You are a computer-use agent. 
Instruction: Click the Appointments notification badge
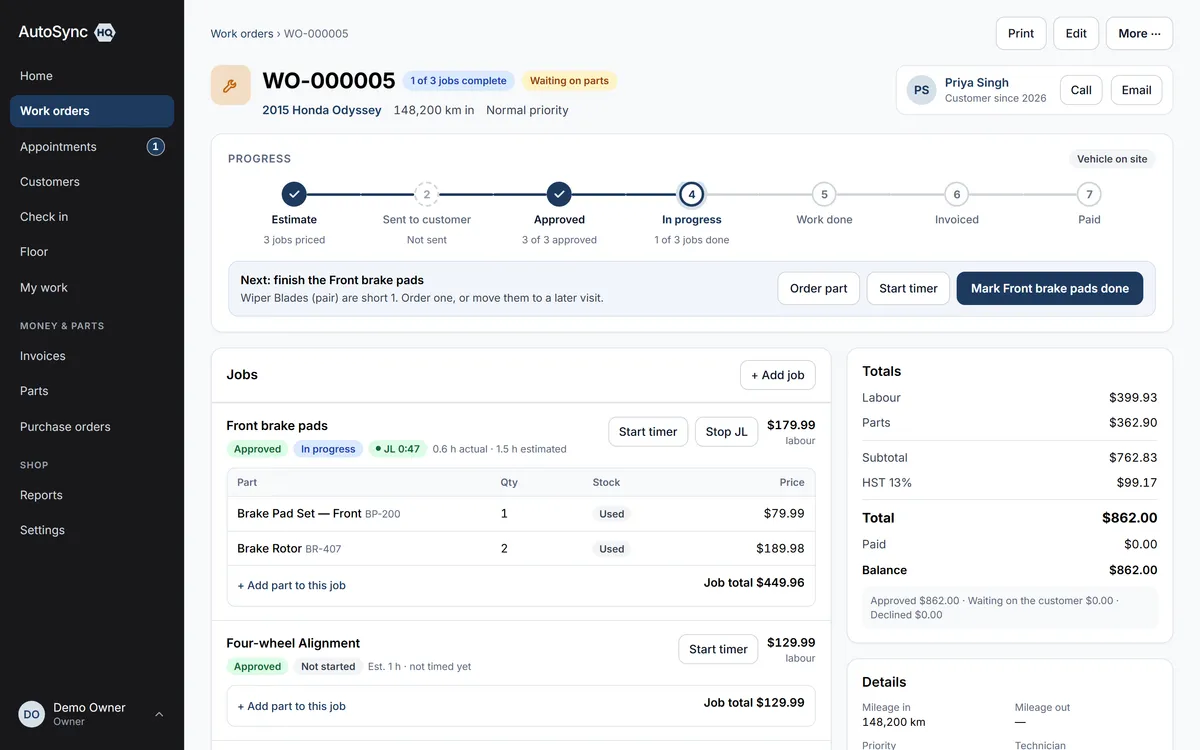pos(155,147)
